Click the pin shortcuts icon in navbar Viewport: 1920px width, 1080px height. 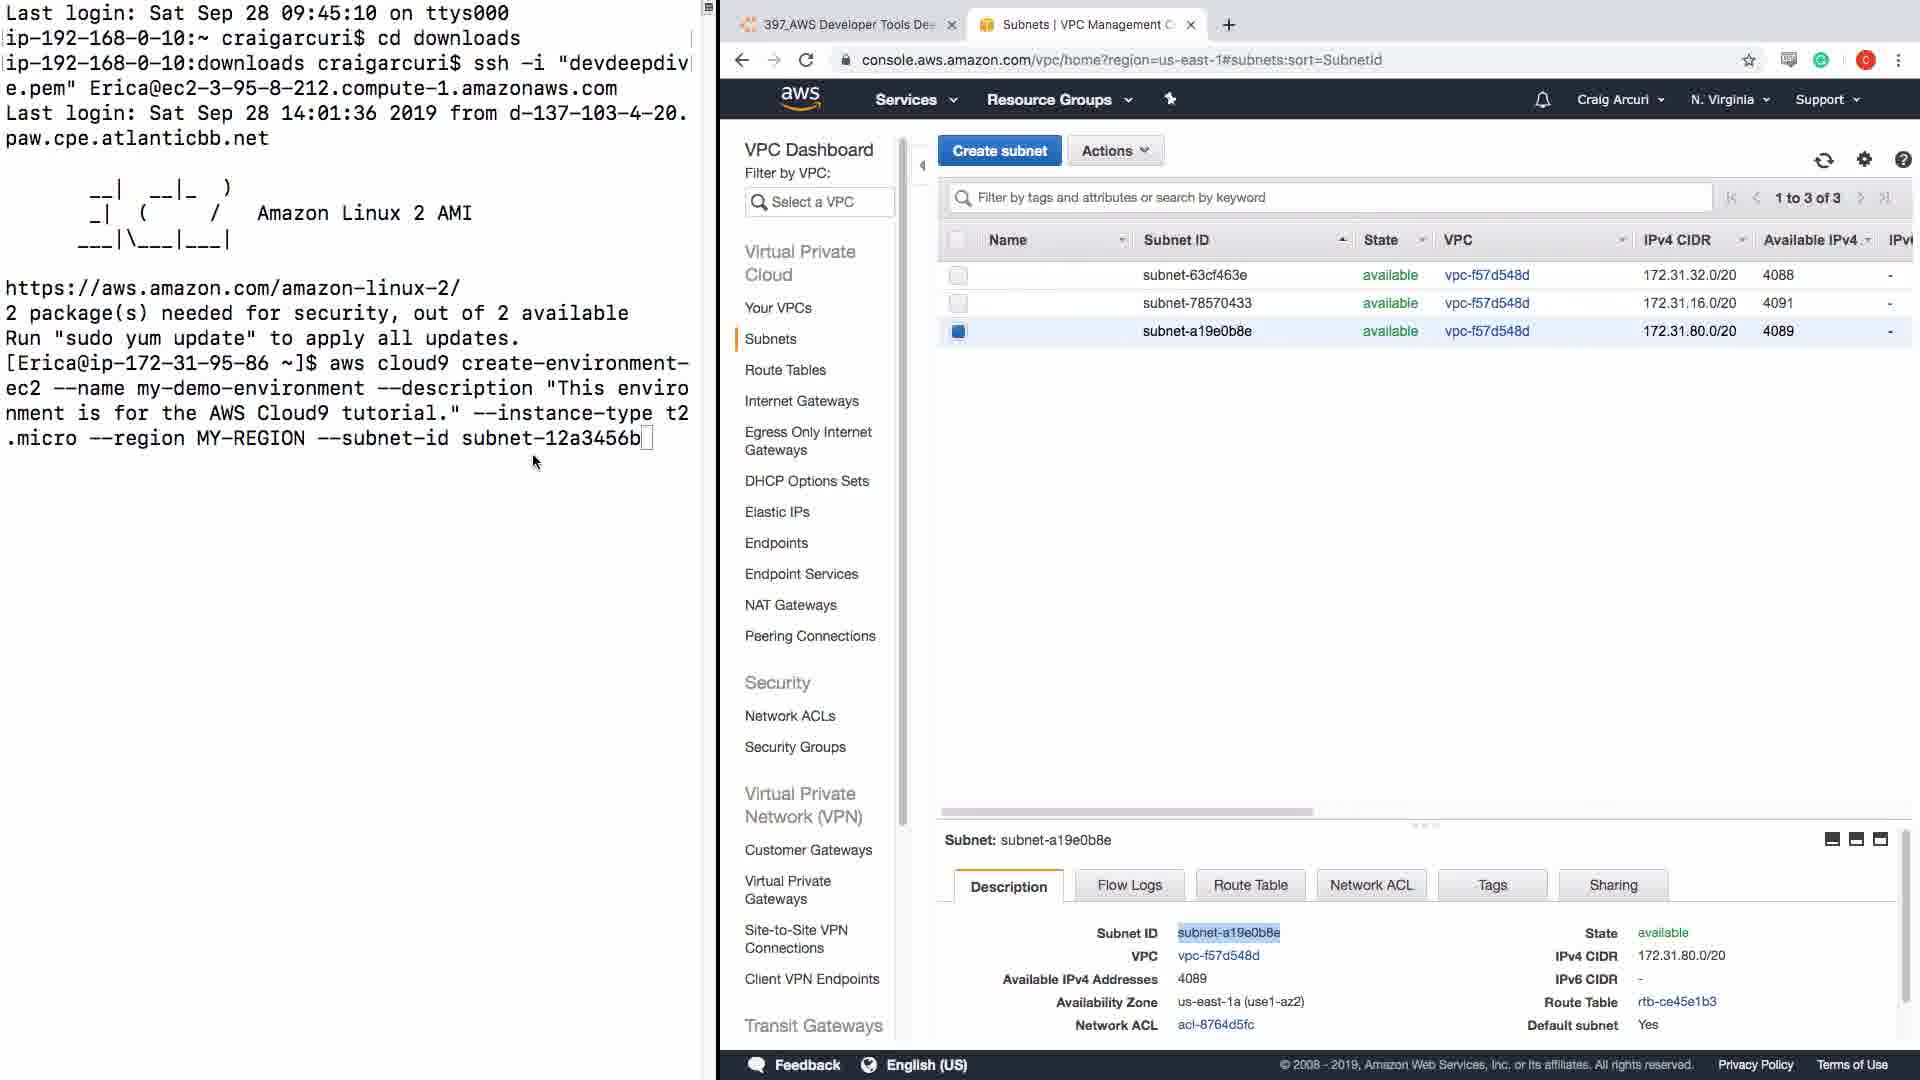1170,99
